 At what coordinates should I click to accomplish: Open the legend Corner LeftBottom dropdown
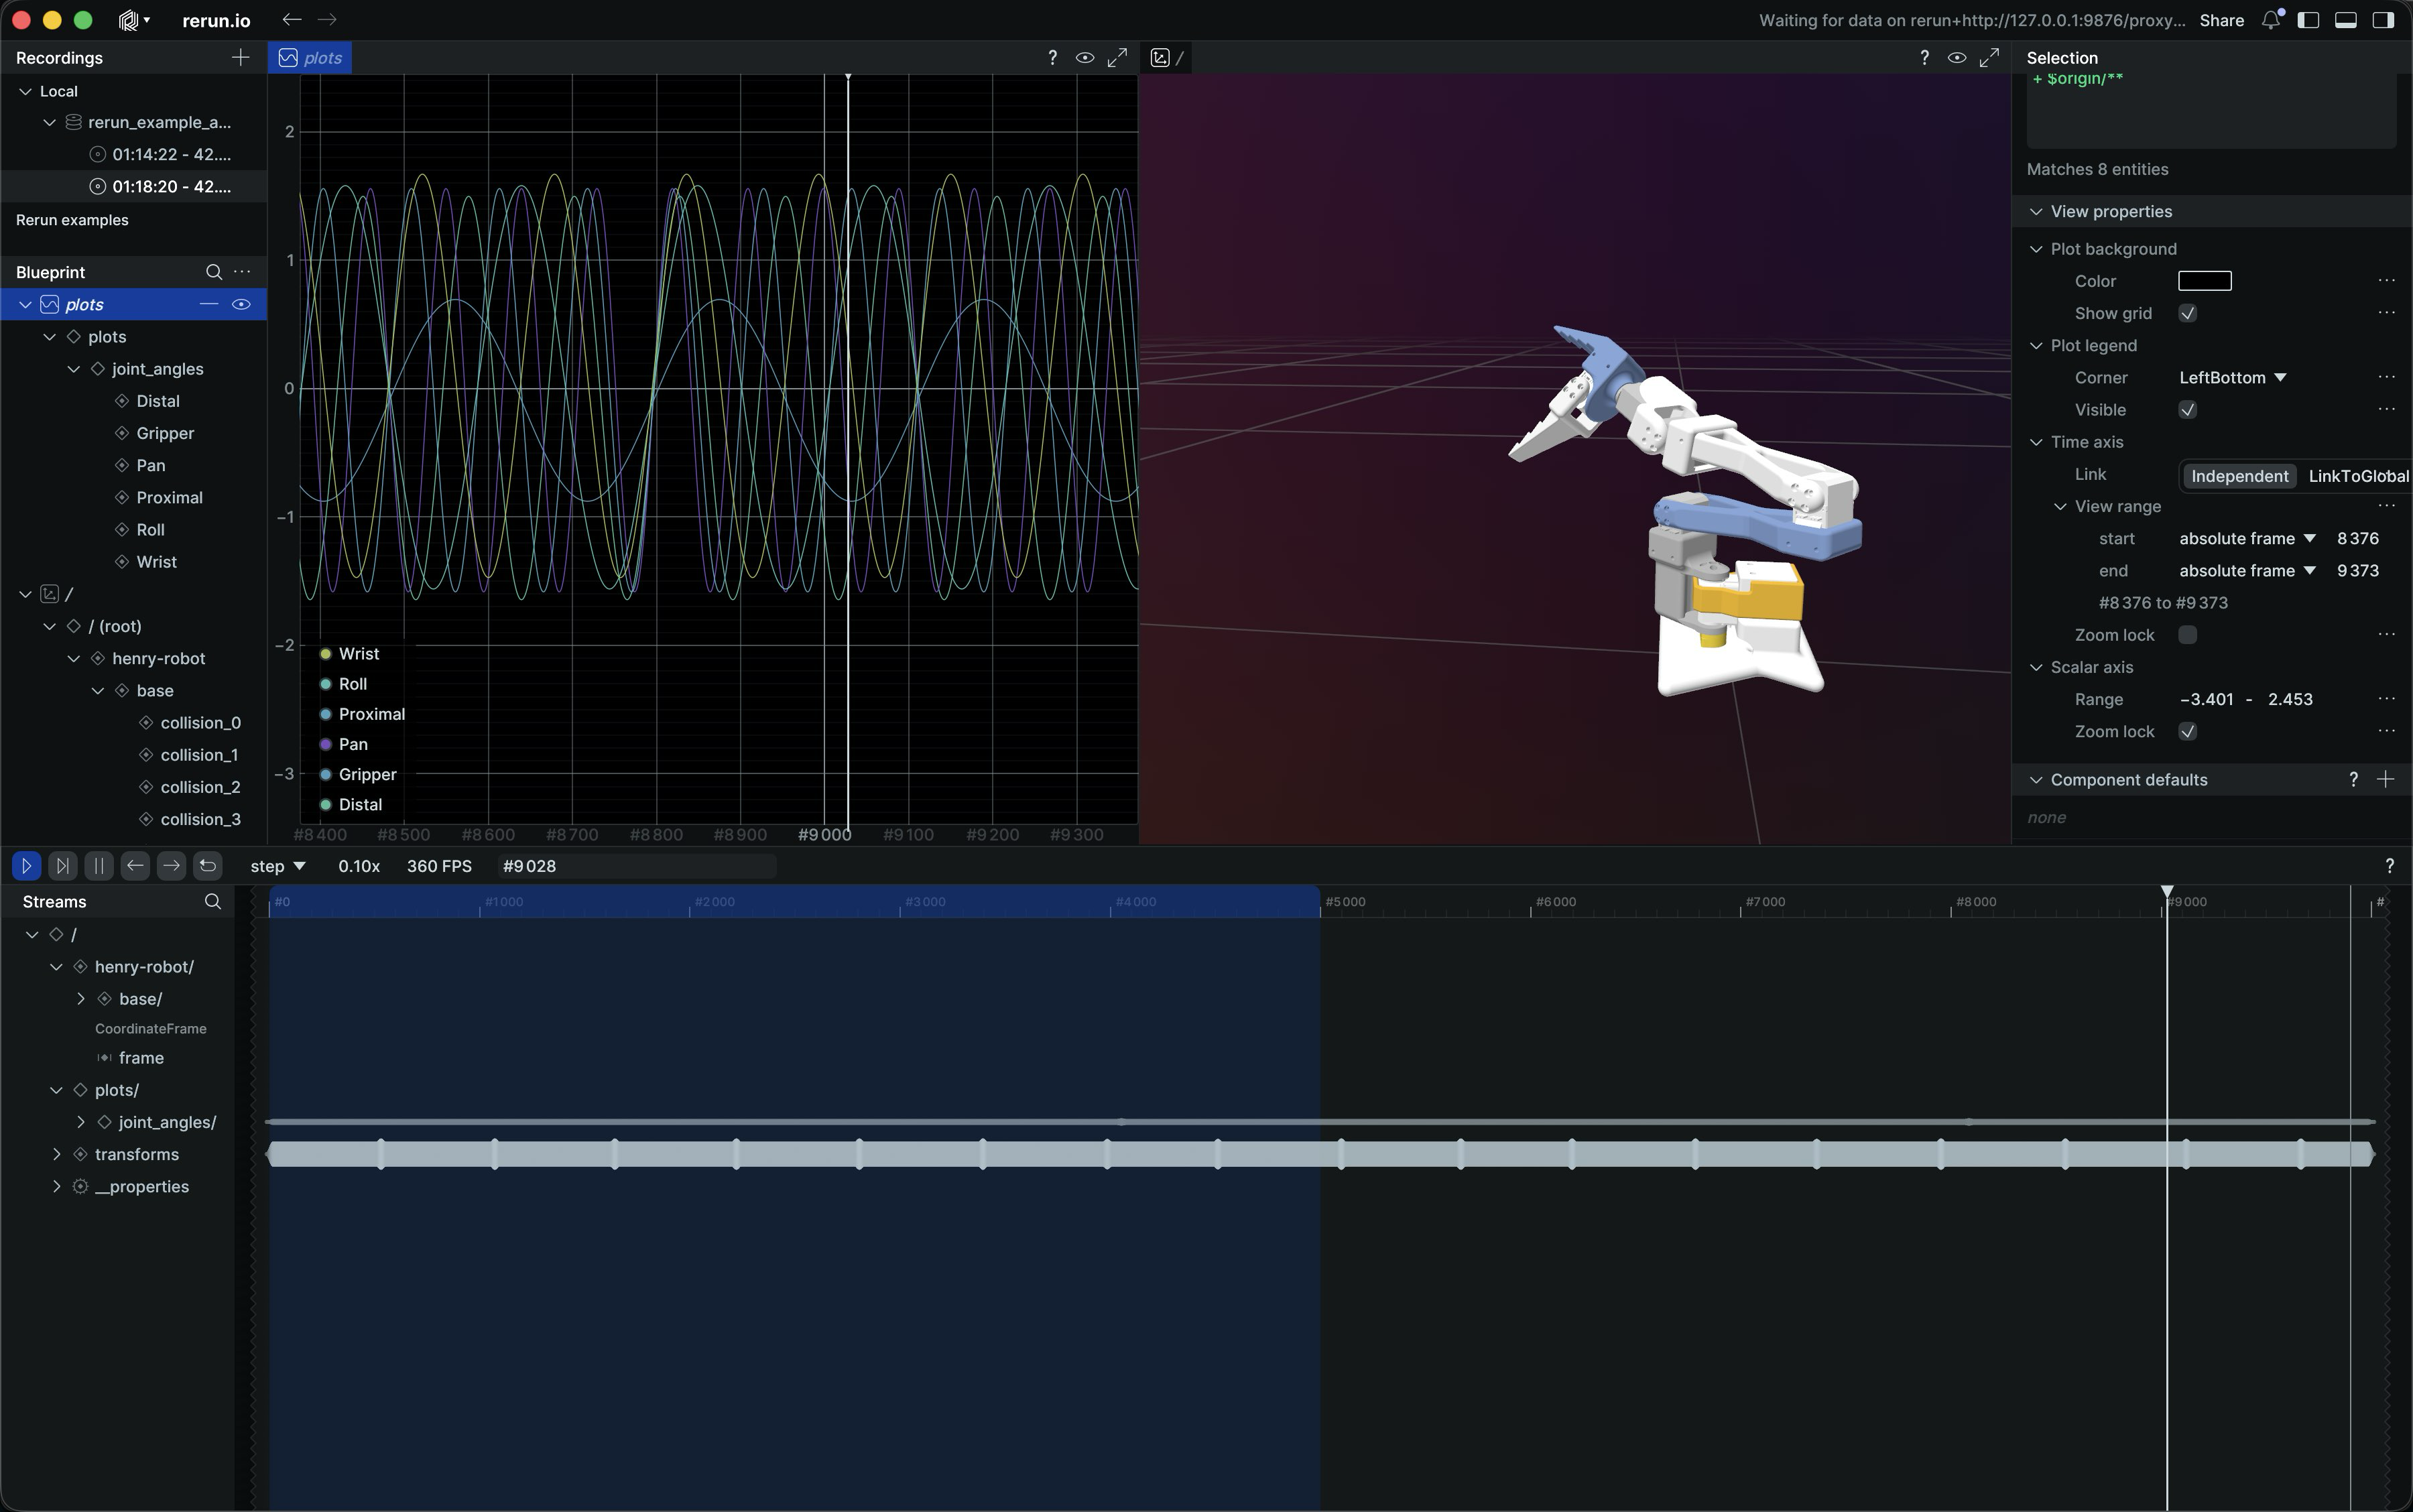coord(2232,378)
